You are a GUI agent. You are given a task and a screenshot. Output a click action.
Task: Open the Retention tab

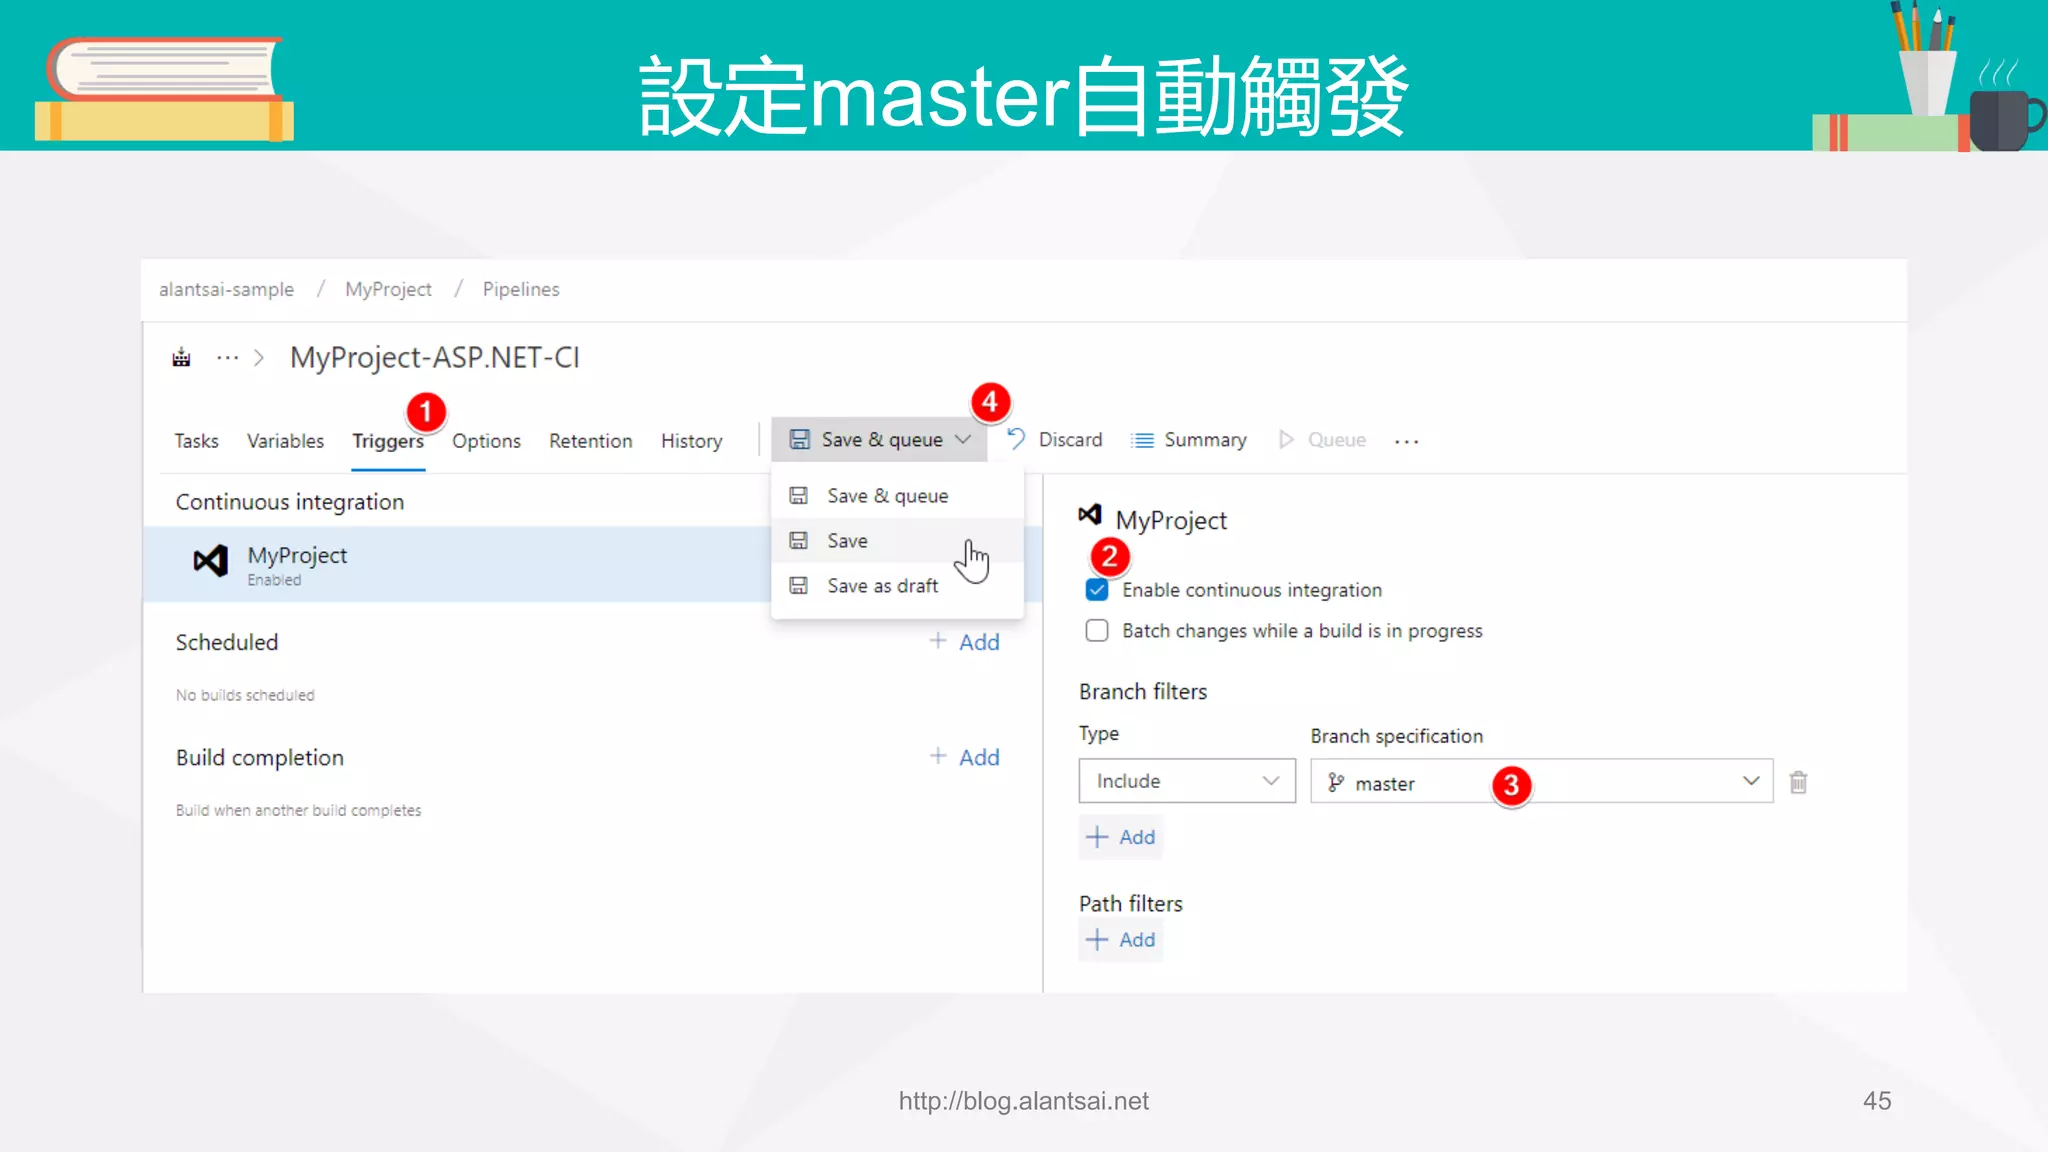[x=590, y=441]
